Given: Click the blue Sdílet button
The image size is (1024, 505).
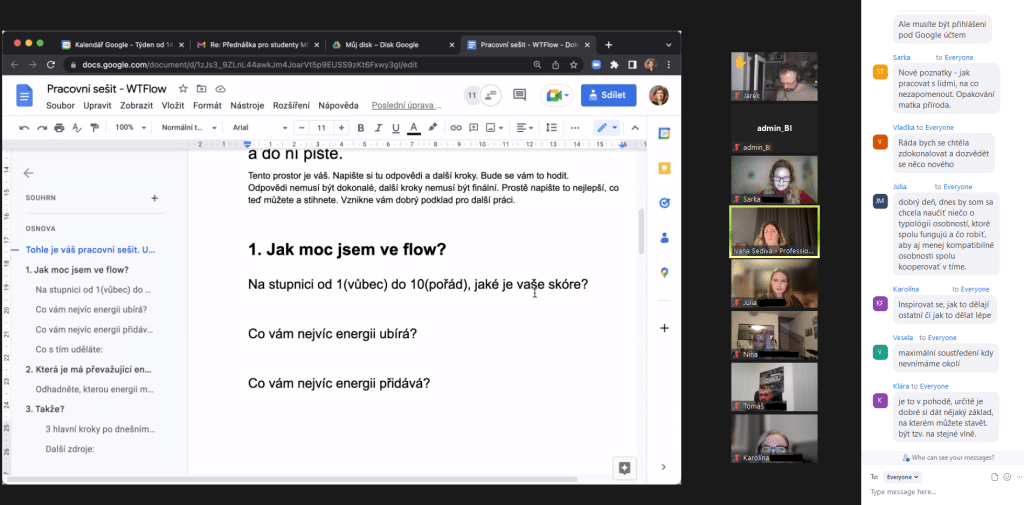Looking at the screenshot, I should click(x=608, y=95).
